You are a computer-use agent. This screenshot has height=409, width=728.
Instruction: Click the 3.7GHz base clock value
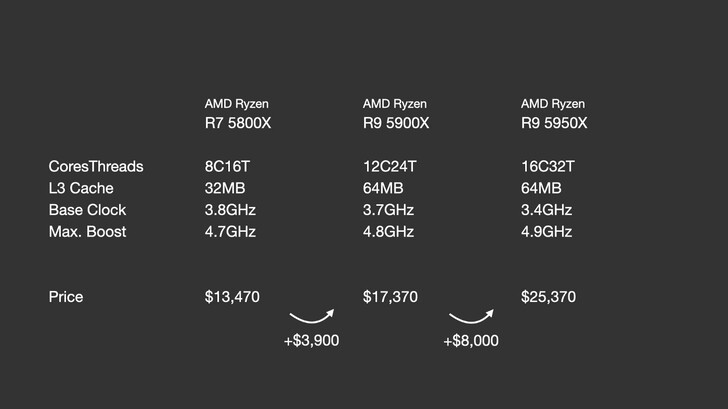pyautogui.click(x=389, y=210)
